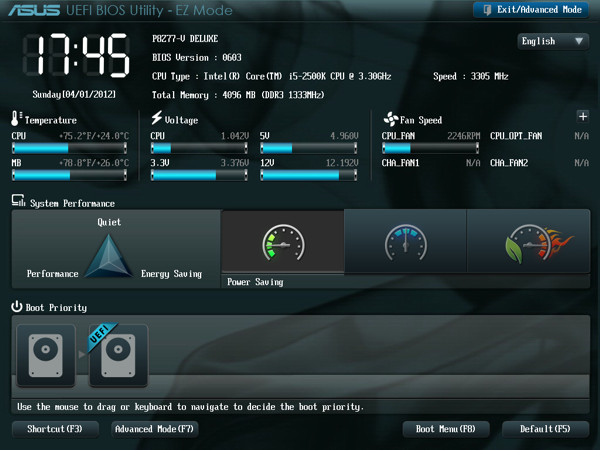Image resolution: width=600 pixels, height=450 pixels.
Task: Open the English language dropdown
Action: pyautogui.click(x=553, y=41)
